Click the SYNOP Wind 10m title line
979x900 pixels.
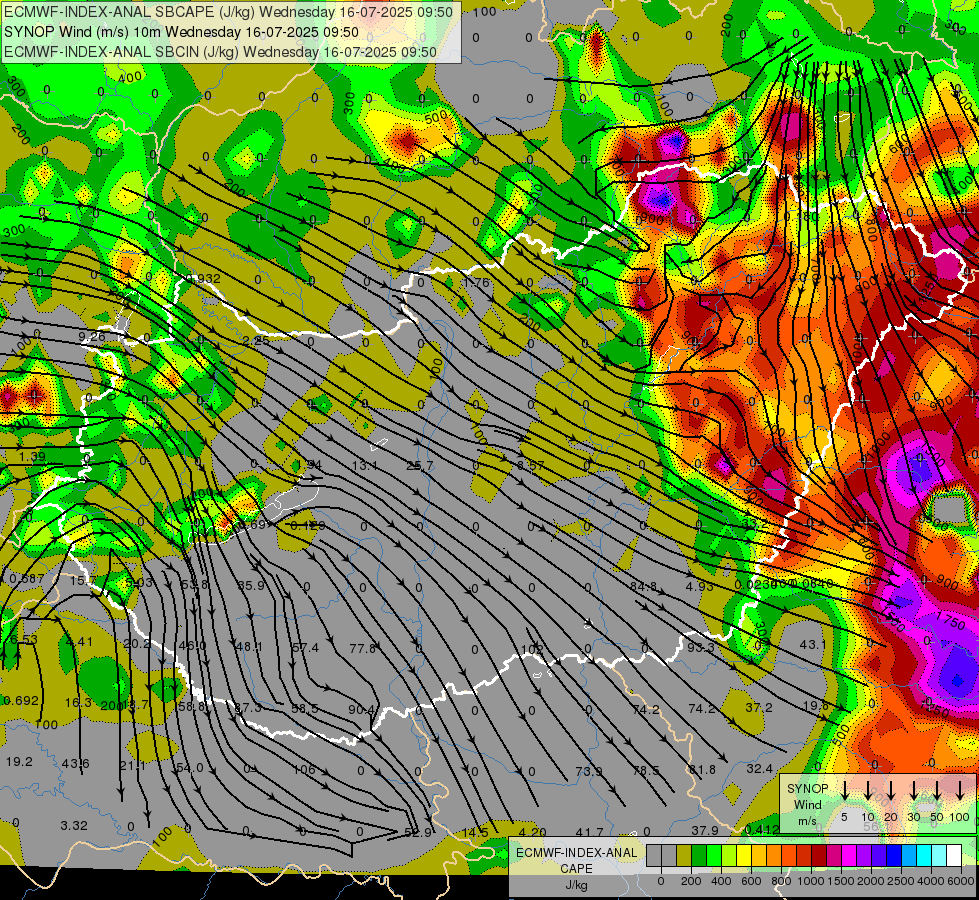[181, 32]
